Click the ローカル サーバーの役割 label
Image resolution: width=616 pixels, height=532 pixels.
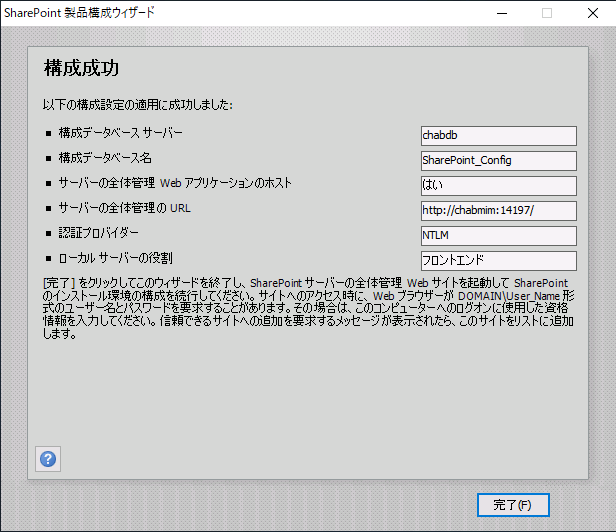pyautogui.click(x=116, y=258)
